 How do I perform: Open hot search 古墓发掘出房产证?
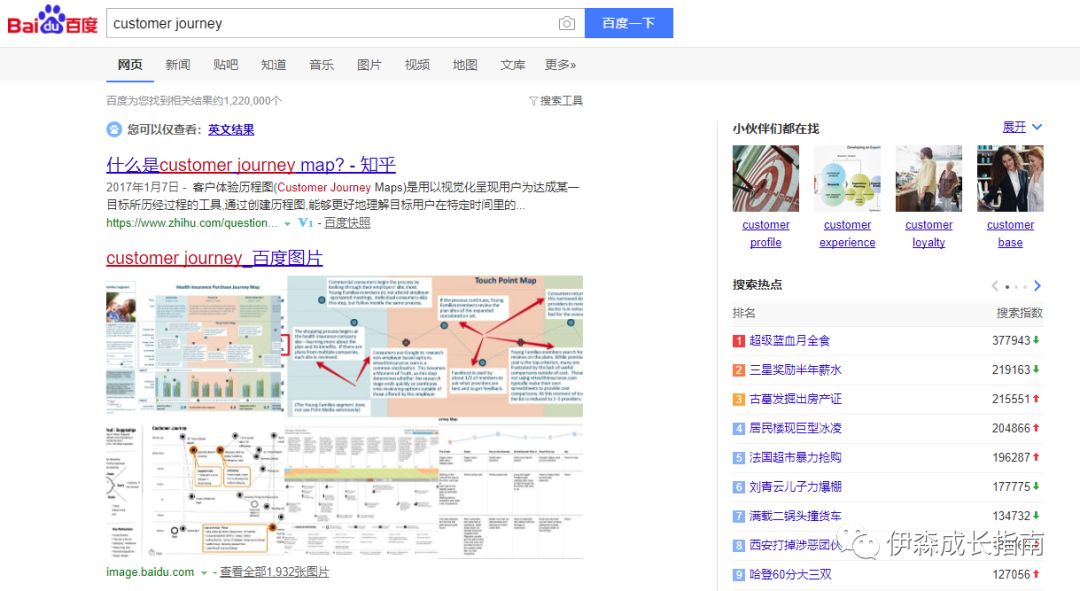click(796, 399)
